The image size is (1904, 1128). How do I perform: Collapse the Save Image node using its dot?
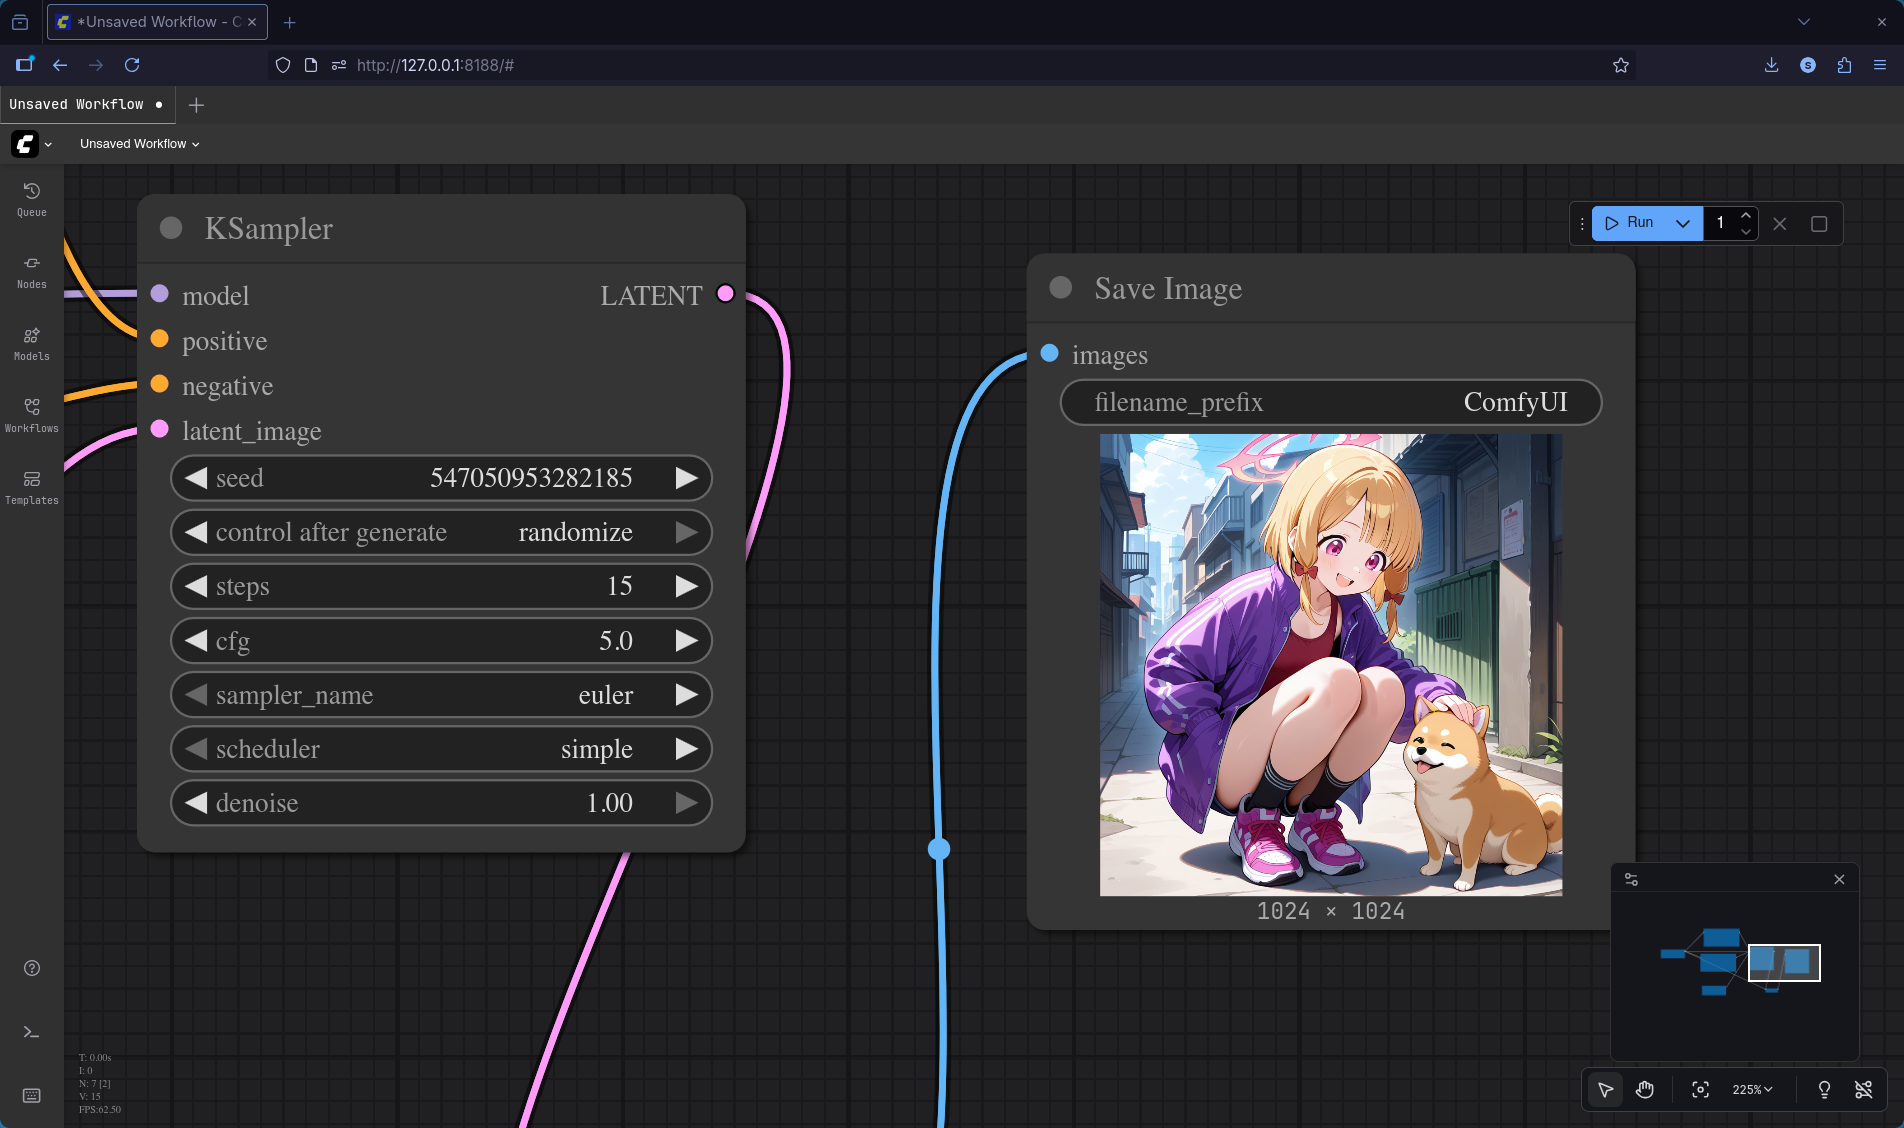(1061, 288)
